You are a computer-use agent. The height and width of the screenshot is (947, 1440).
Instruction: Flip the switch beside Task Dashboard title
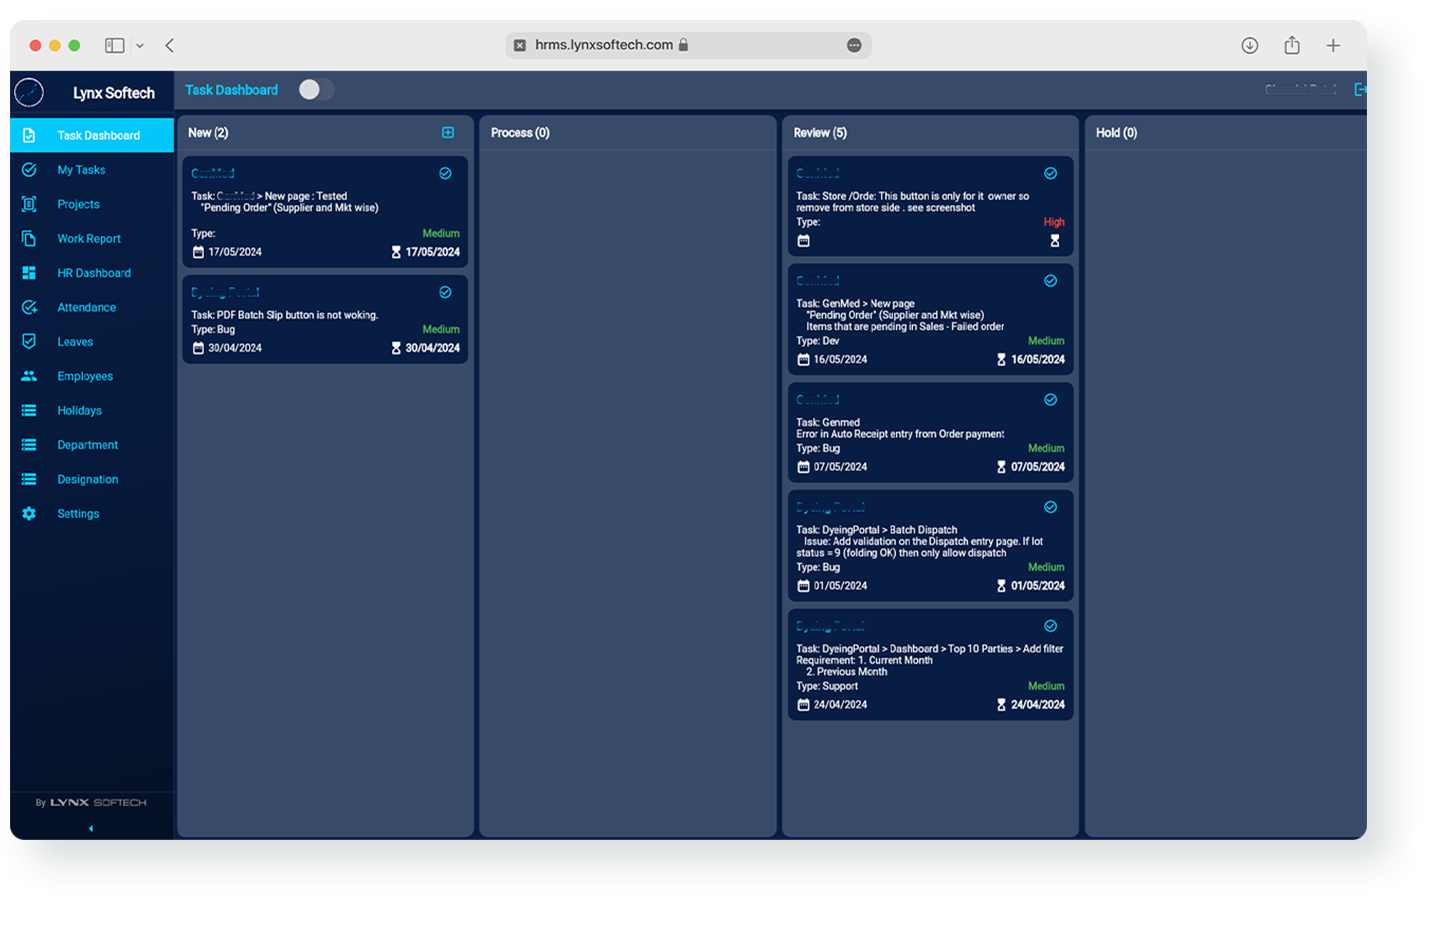(316, 89)
